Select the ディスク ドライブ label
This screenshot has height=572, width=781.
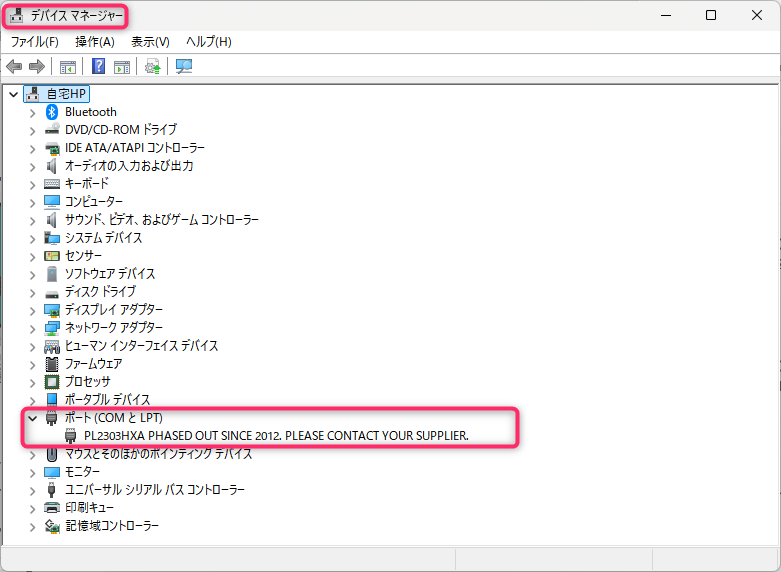100,291
